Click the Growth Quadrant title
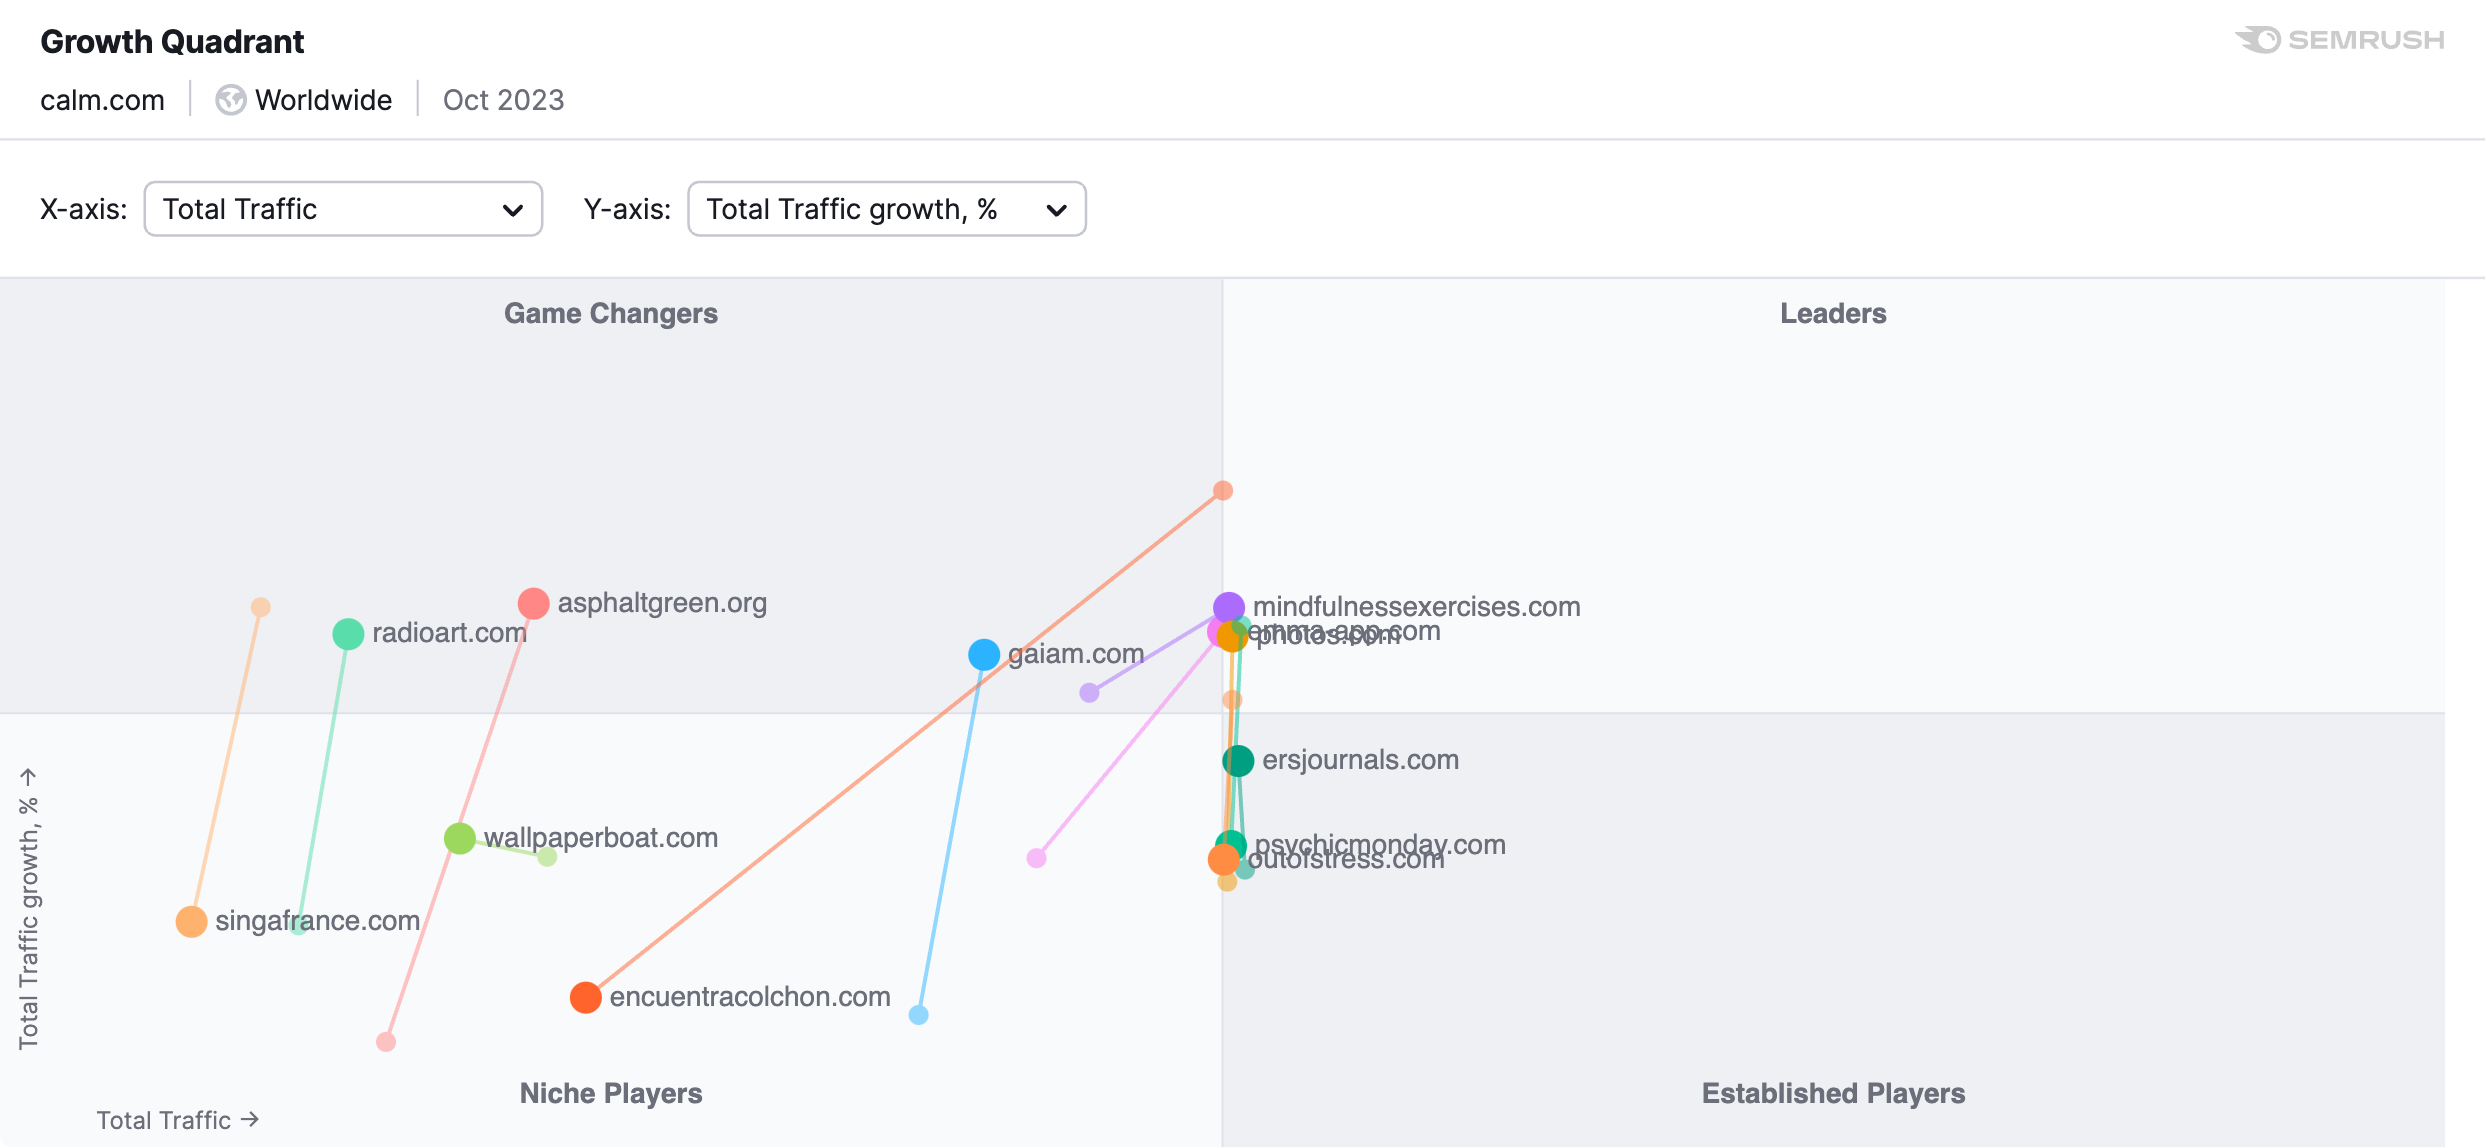Image resolution: width=2486 pixels, height=1148 pixels. [x=172, y=41]
